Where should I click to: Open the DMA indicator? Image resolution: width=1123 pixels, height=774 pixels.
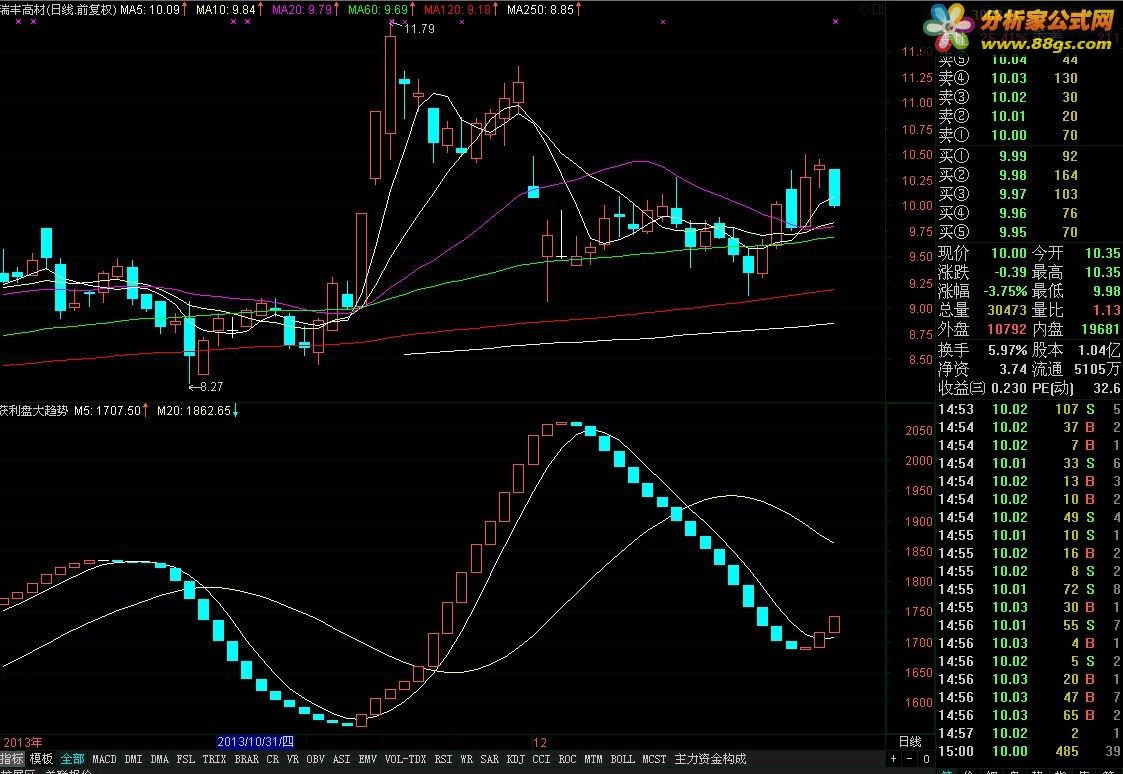[159, 759]
